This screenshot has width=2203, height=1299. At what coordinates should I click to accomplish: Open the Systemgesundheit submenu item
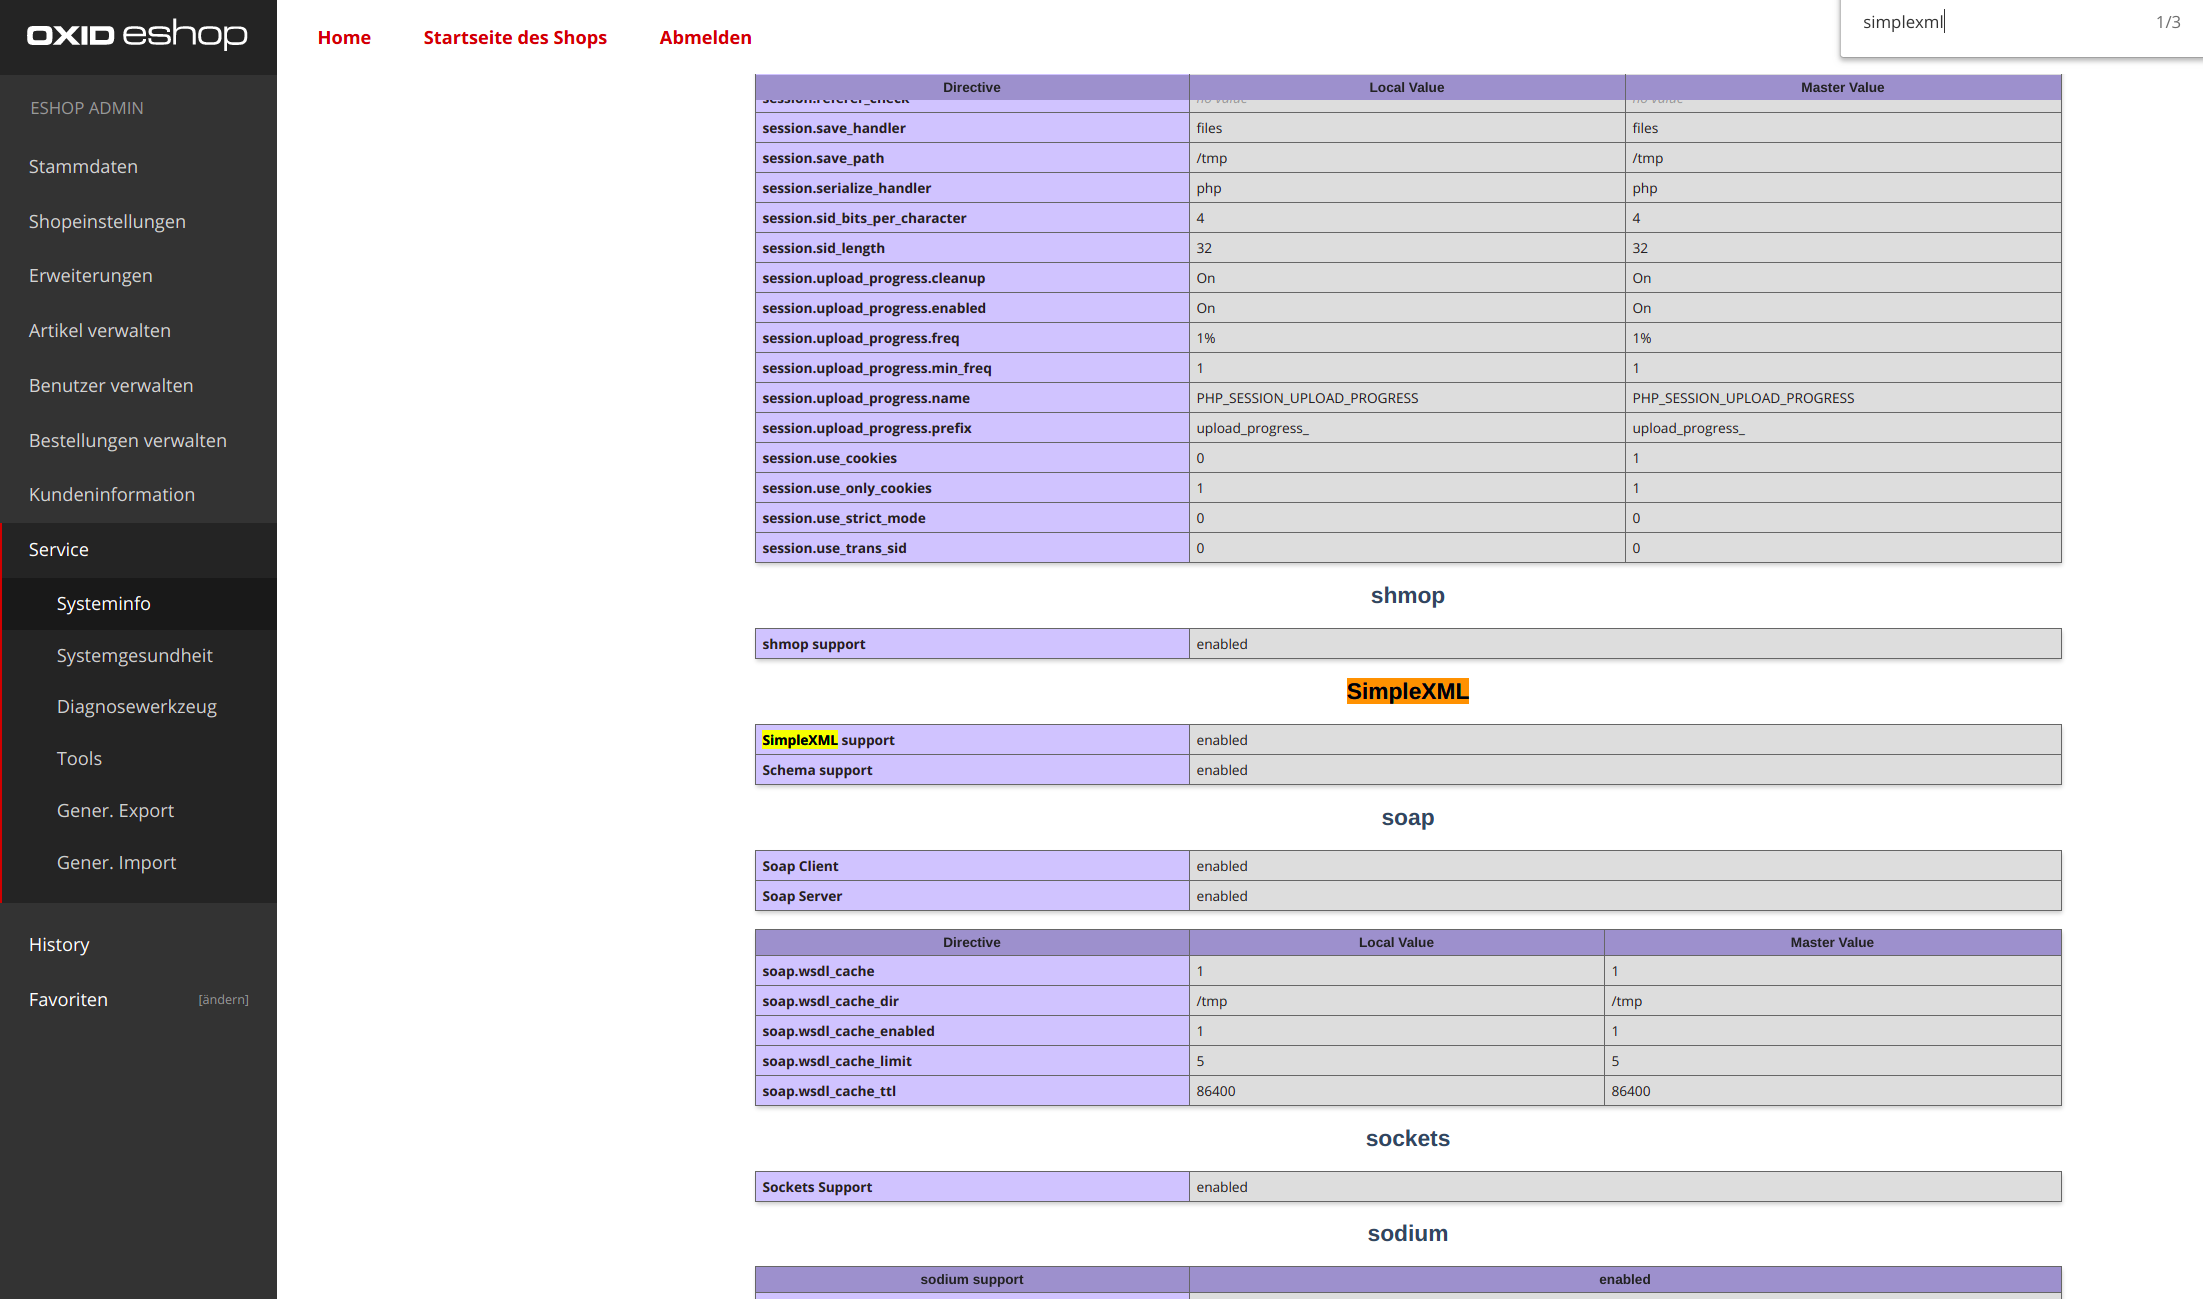pos(135,655)
